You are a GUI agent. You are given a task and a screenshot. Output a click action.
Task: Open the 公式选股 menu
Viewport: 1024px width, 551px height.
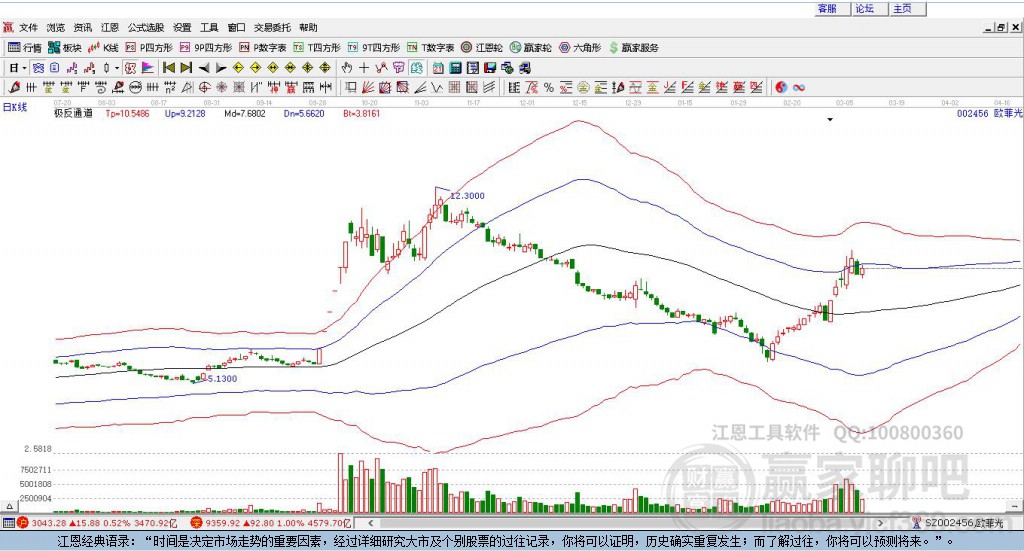146,27
